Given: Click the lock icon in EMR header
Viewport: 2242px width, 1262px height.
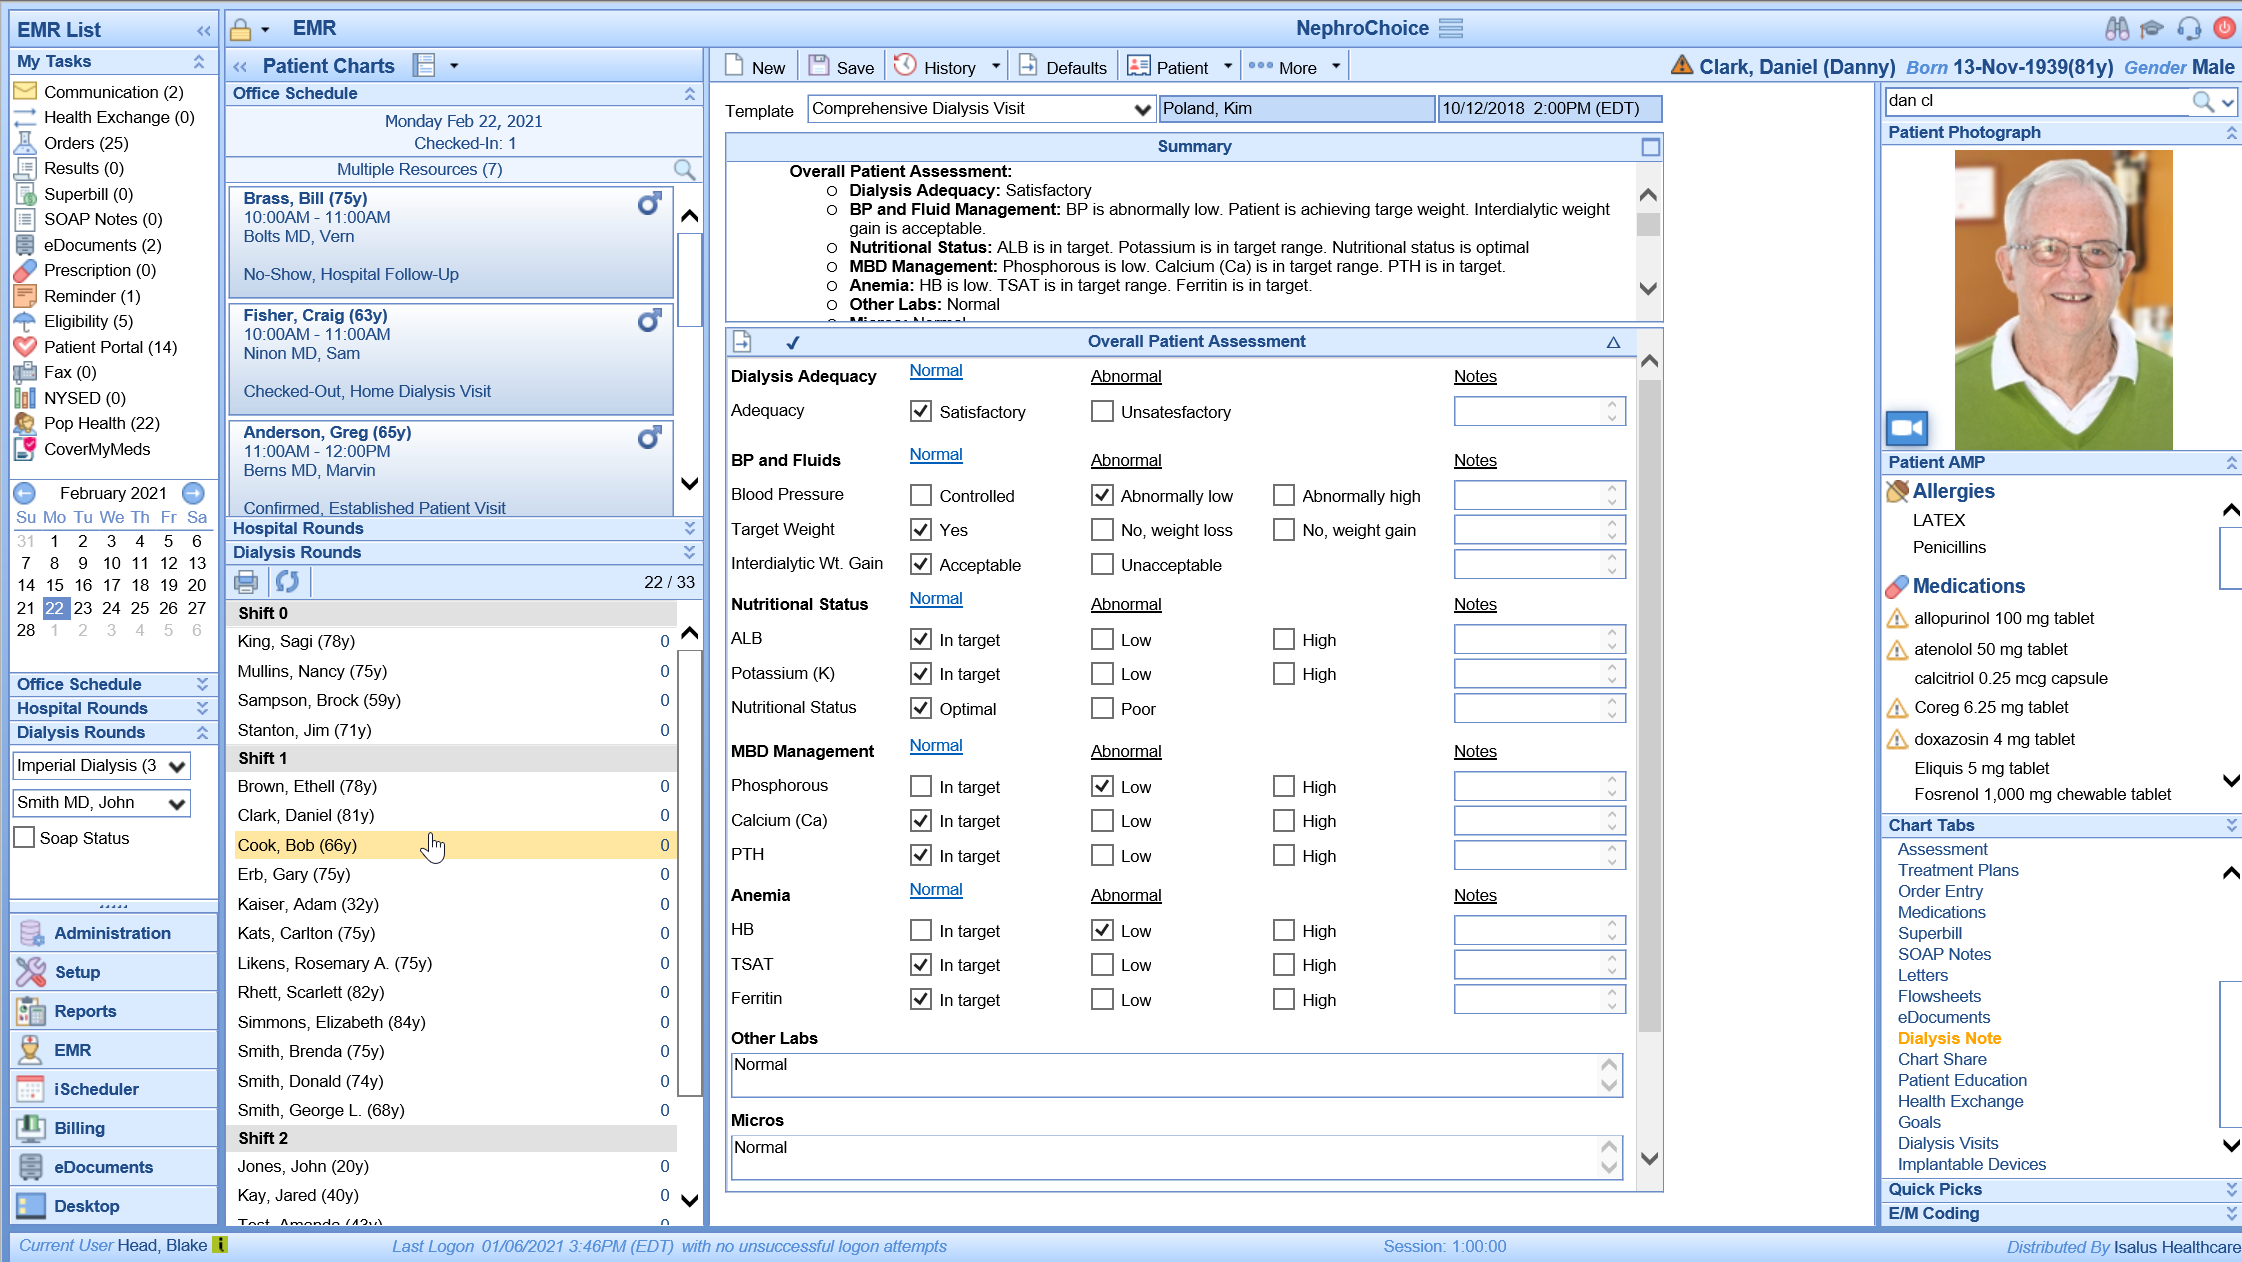Looking at the screenshot, I should [x=240, y=29].
